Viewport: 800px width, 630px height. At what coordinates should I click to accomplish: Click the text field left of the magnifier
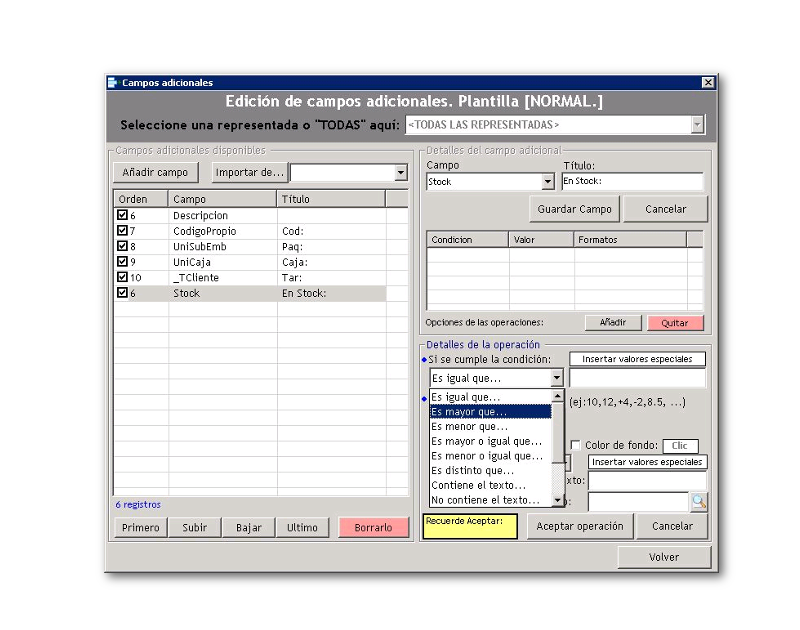[638, 501]
